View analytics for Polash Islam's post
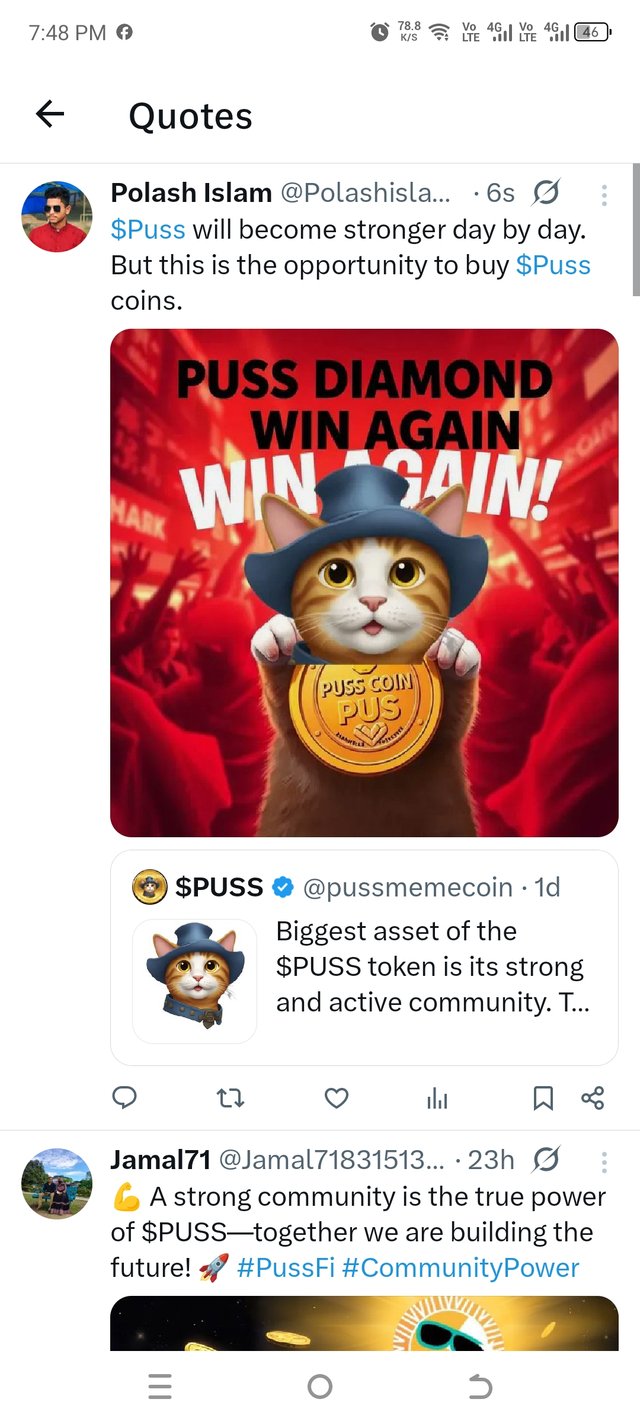This screenshot has height=1422, width=640. pos(437,1099)
